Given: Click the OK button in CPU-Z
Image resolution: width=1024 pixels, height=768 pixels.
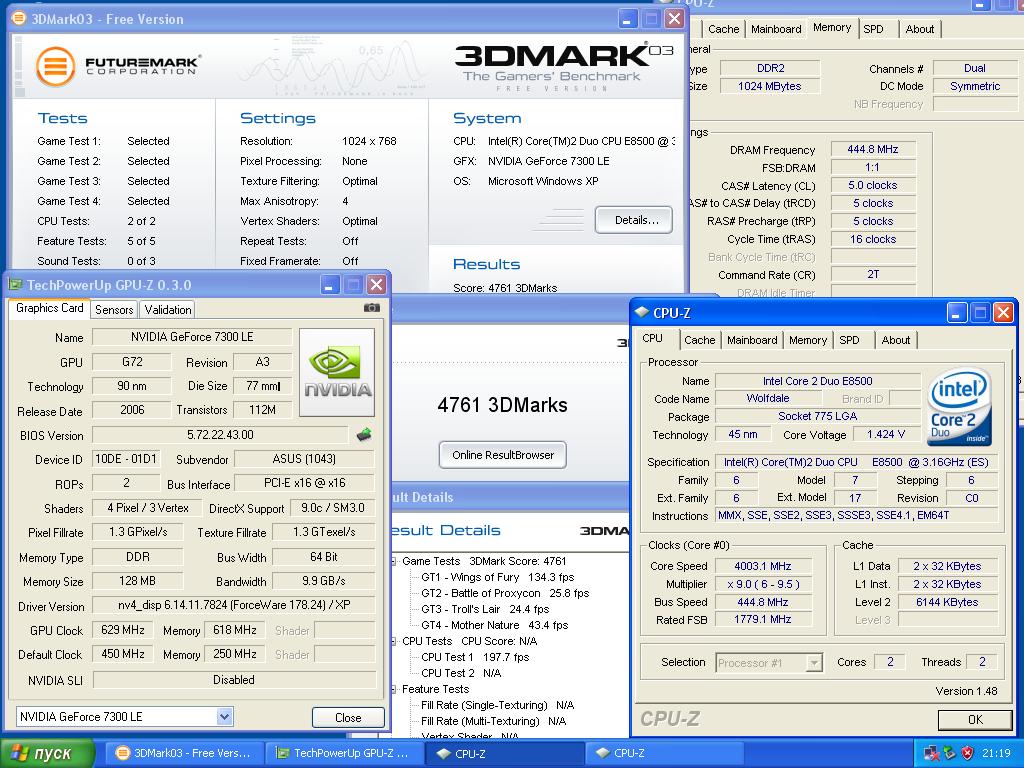Looking at the screenshot, I should [975, 720].
